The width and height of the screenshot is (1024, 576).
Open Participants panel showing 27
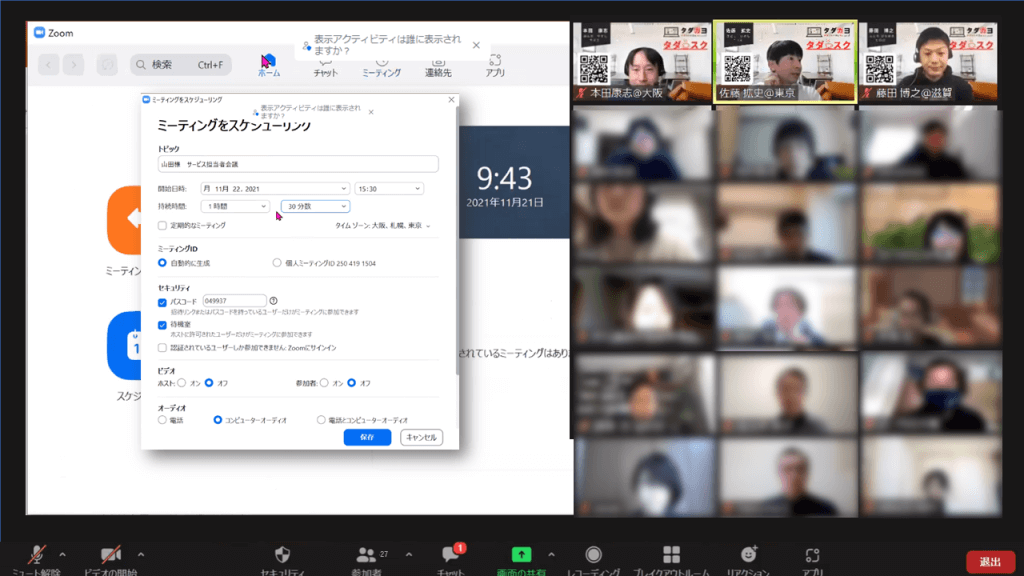[366, 555]
